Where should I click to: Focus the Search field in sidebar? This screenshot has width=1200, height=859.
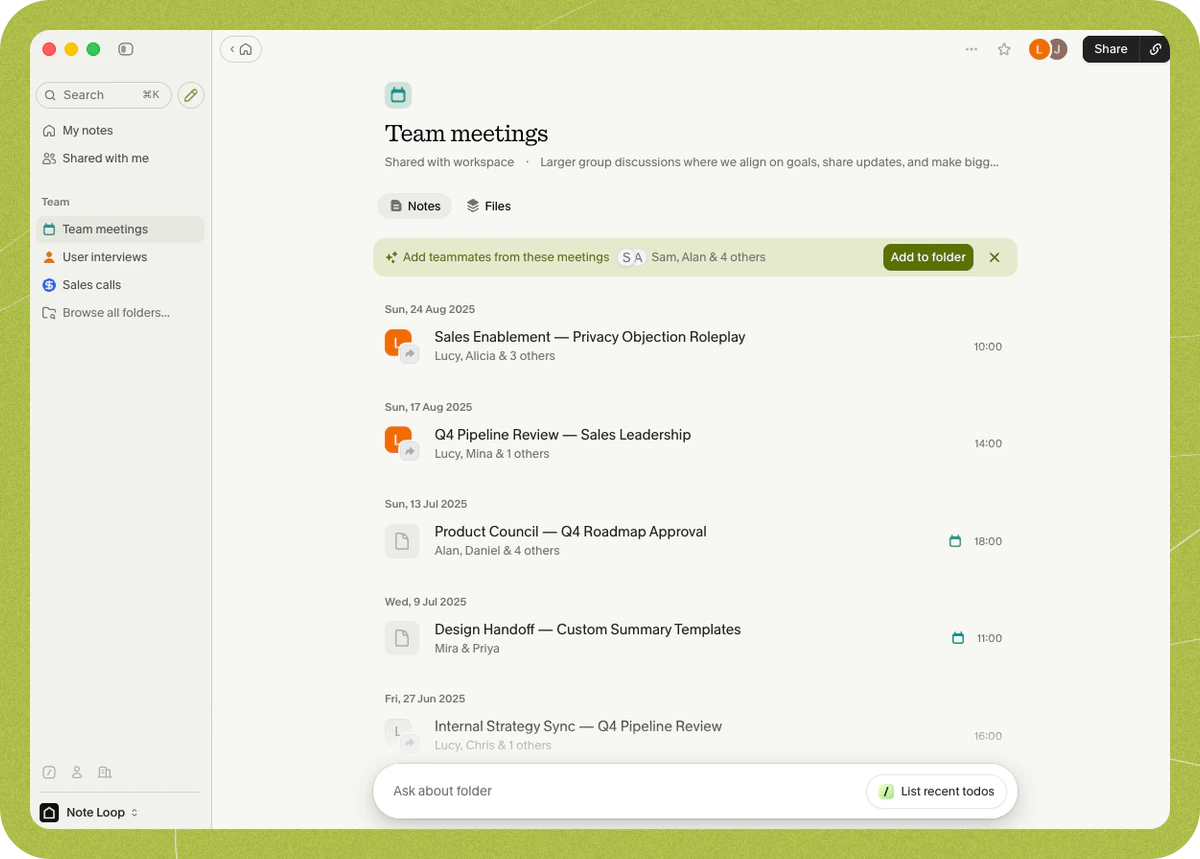tap(104, 95)
